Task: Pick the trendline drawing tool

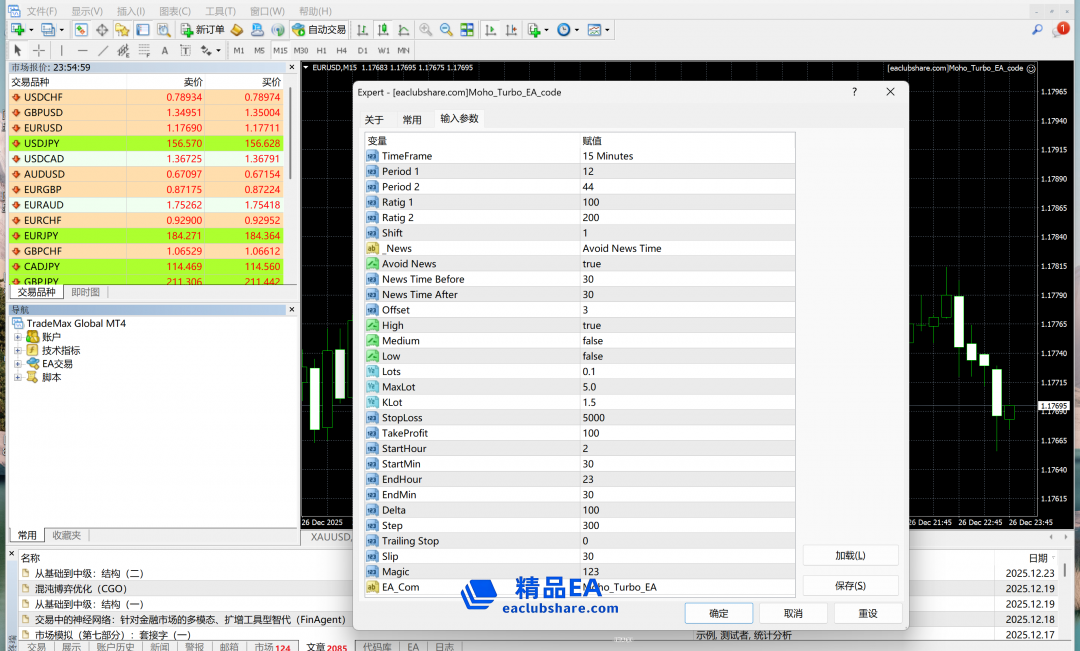Action: (102, 50)
